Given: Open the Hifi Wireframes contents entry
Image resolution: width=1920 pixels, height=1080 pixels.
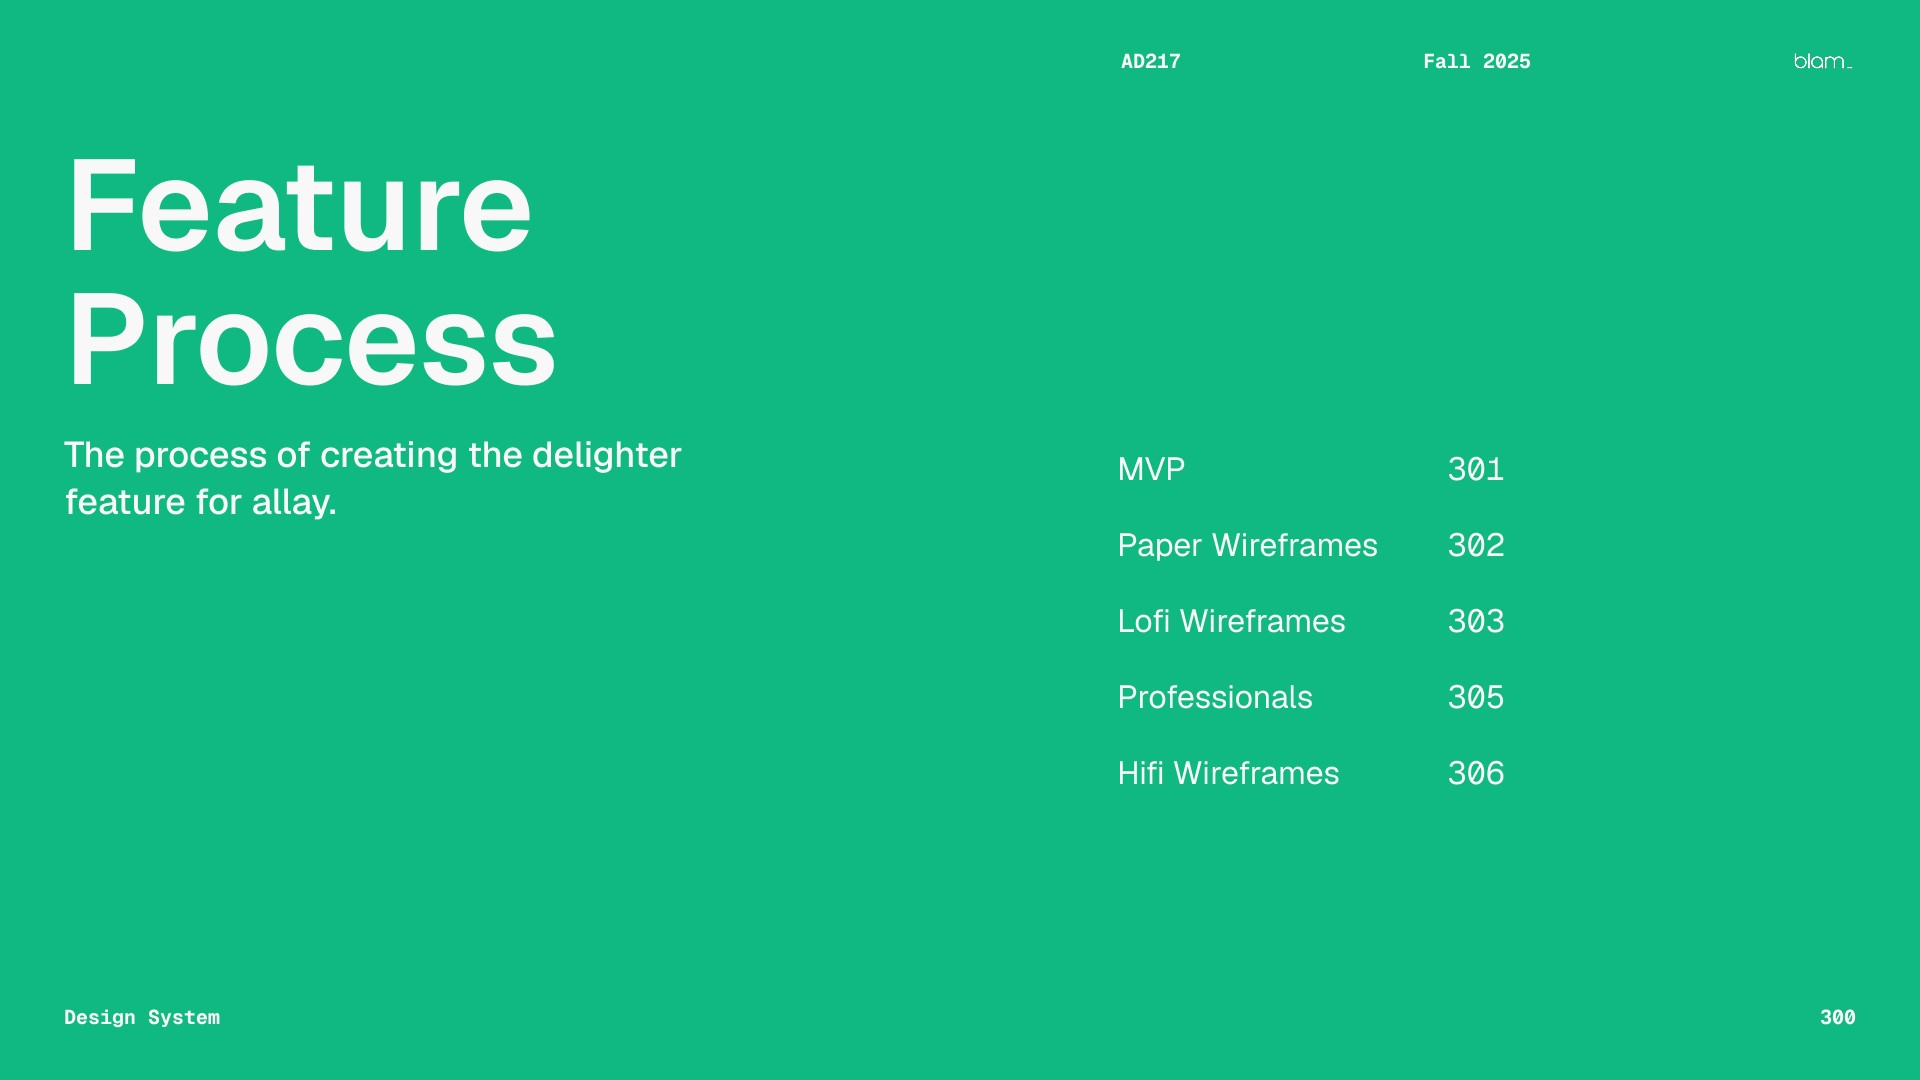Looking at the screenshot, I should click(x=1228, y=773).
